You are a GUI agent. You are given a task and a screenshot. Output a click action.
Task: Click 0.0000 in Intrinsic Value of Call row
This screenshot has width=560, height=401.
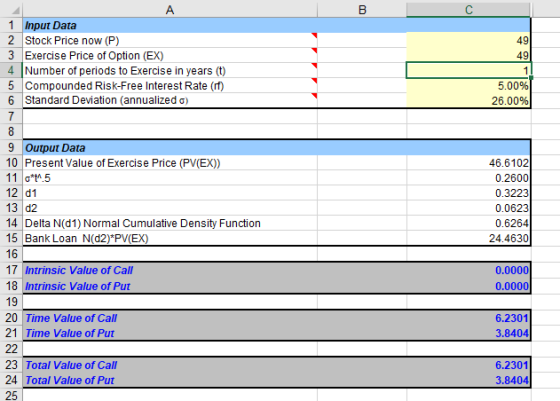tap(469, 270)
